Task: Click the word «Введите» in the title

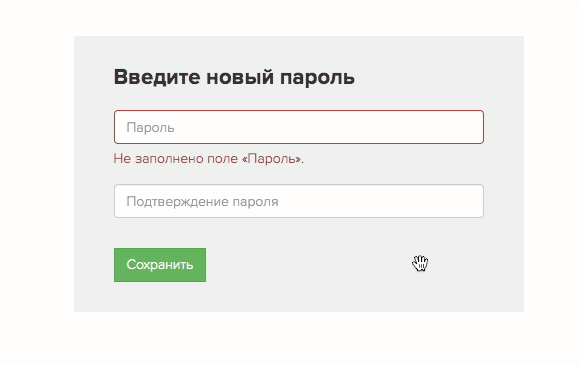Action: pos(157,77)
